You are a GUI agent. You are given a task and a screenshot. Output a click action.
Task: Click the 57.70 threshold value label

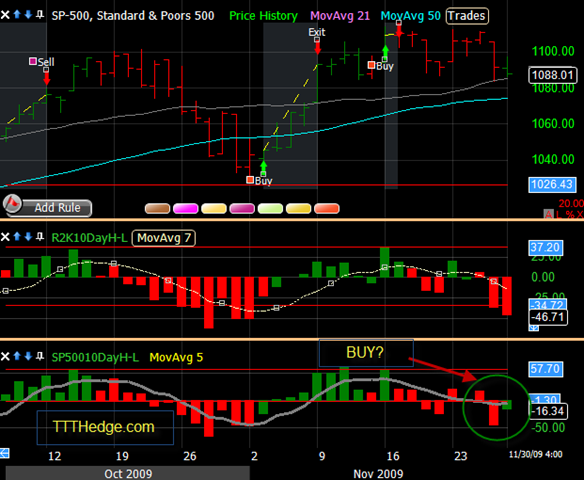[546, 369]
